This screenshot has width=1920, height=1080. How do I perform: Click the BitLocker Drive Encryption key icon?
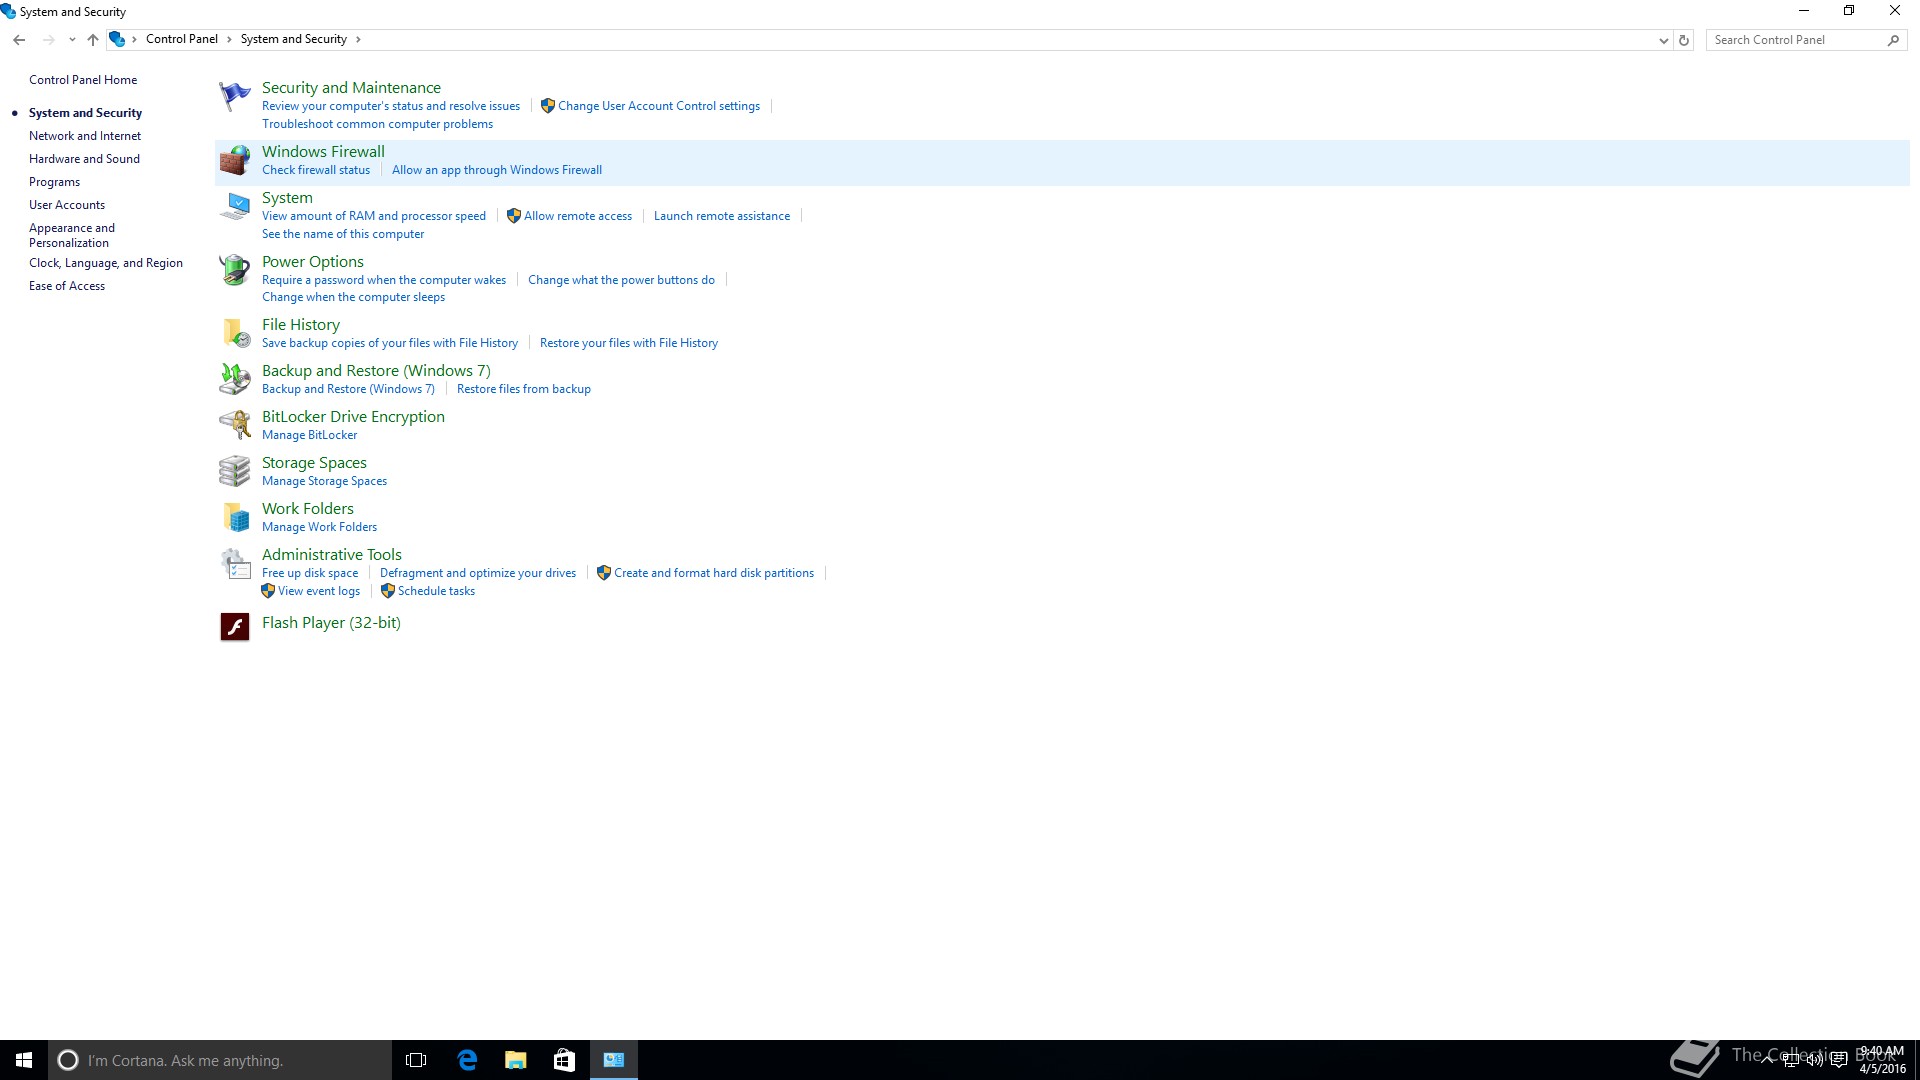(235, 425)
